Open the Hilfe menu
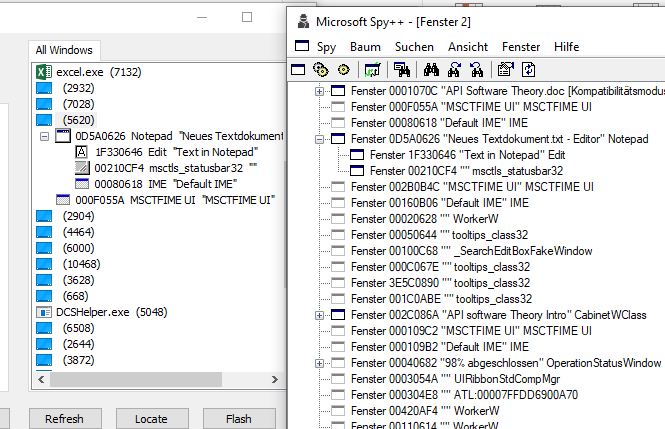Screen dimensions: 665x429 point(566,47)
